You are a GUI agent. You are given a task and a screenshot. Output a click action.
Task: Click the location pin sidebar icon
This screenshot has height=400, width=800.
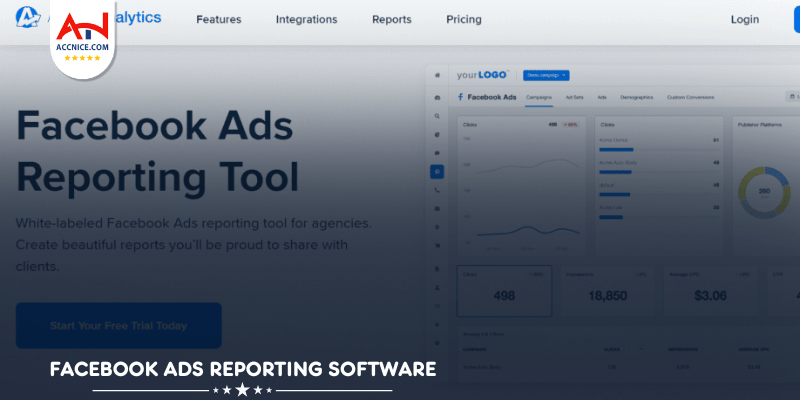tap(437, 227)
